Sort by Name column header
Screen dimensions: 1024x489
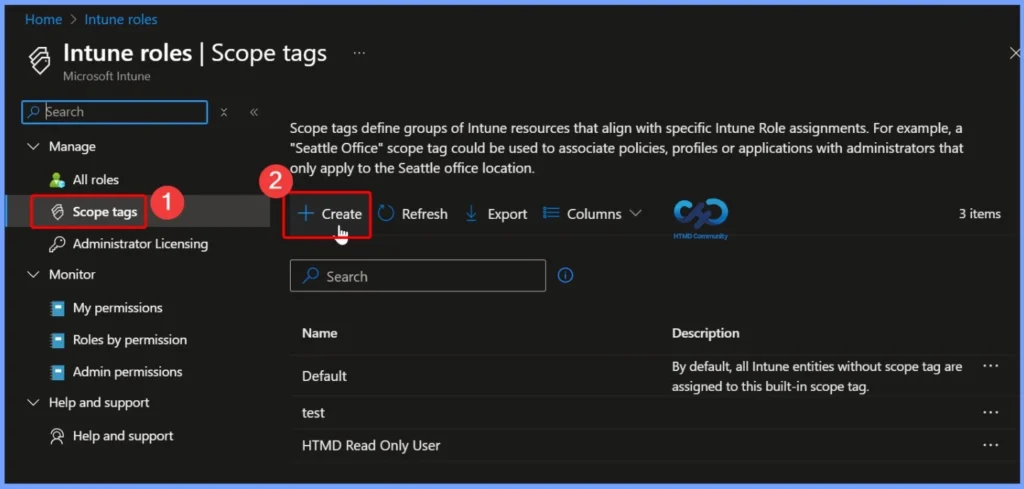(319, 333)
